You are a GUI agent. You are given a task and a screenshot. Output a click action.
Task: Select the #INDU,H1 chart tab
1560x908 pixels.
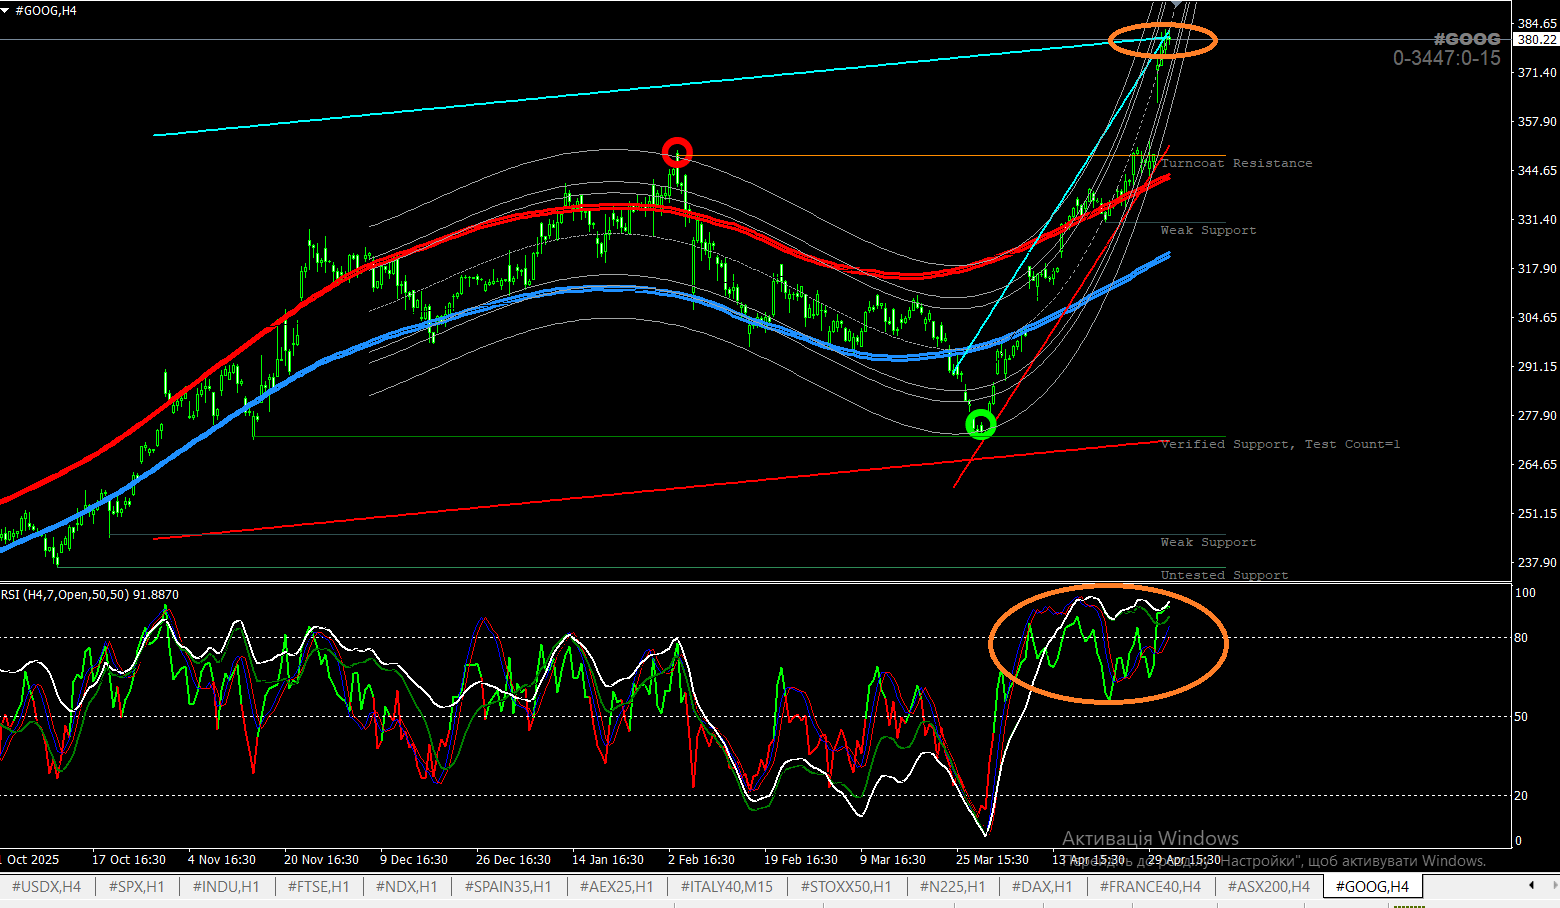point(225,886)
